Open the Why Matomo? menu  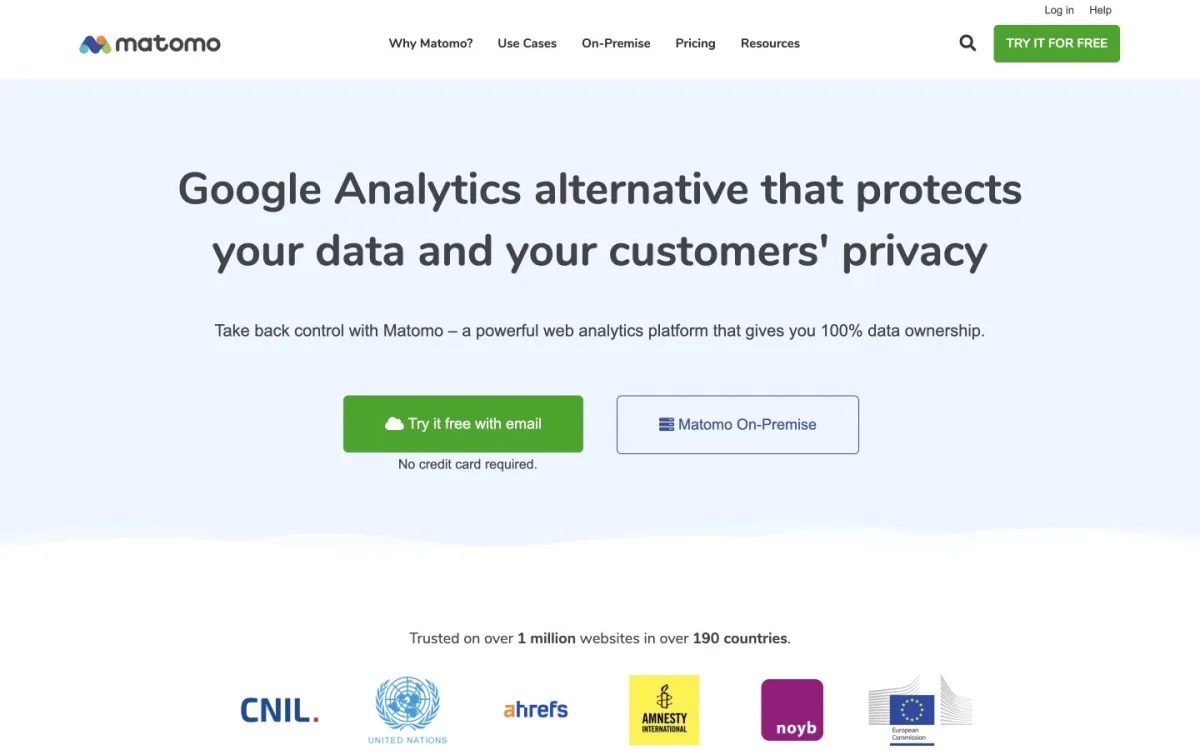tap(431, 43)
